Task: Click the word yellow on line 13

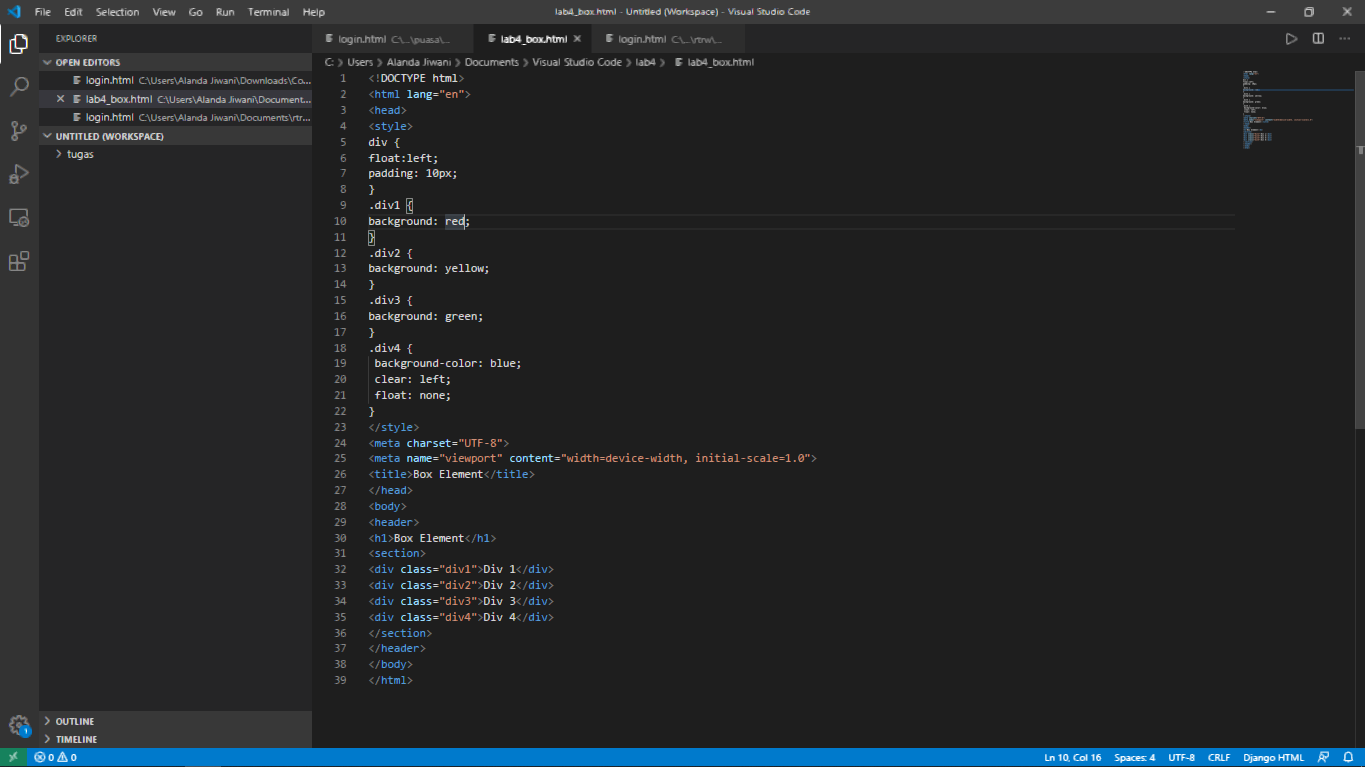Action: point(464,268)
